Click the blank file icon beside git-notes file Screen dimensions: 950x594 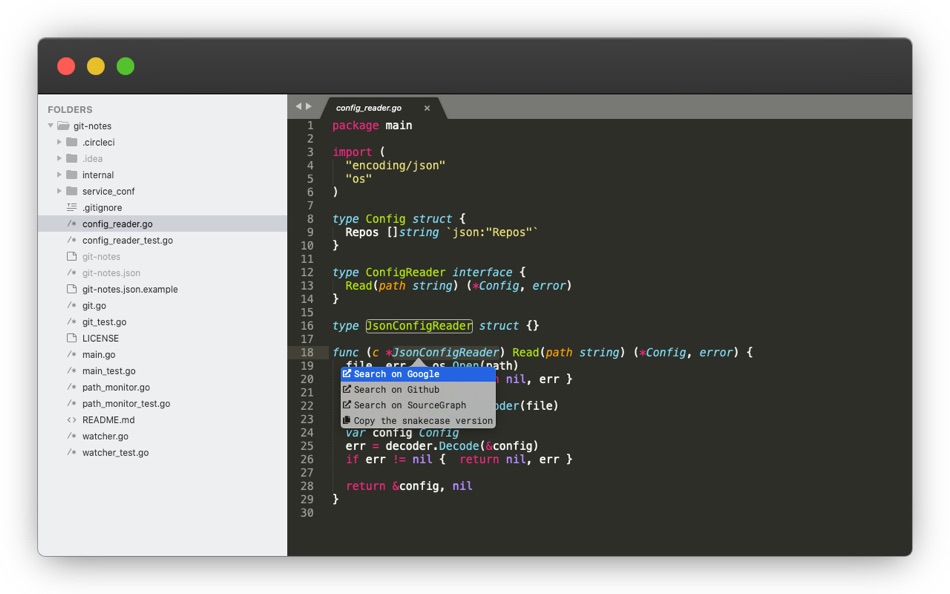click(71, 256)
